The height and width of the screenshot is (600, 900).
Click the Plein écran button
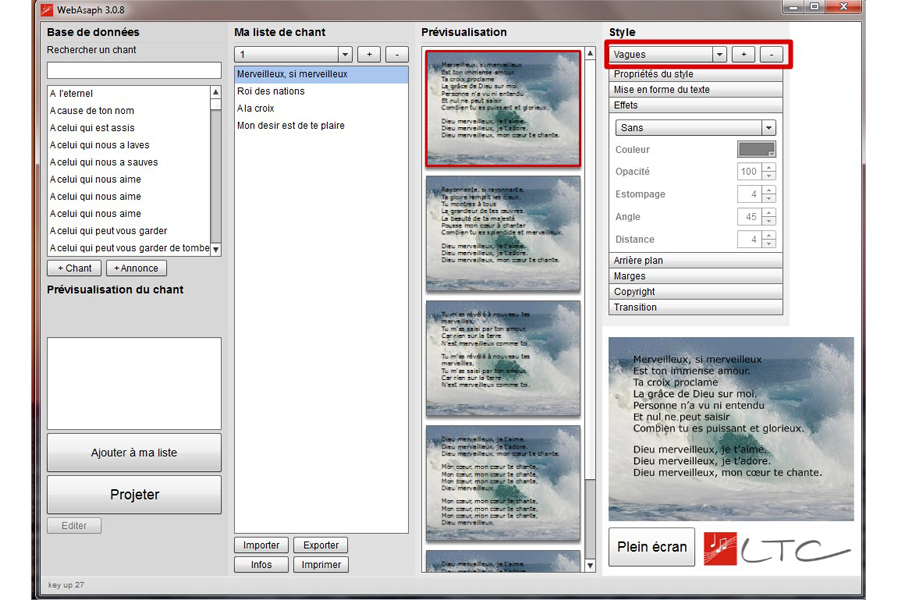point(651,547)
